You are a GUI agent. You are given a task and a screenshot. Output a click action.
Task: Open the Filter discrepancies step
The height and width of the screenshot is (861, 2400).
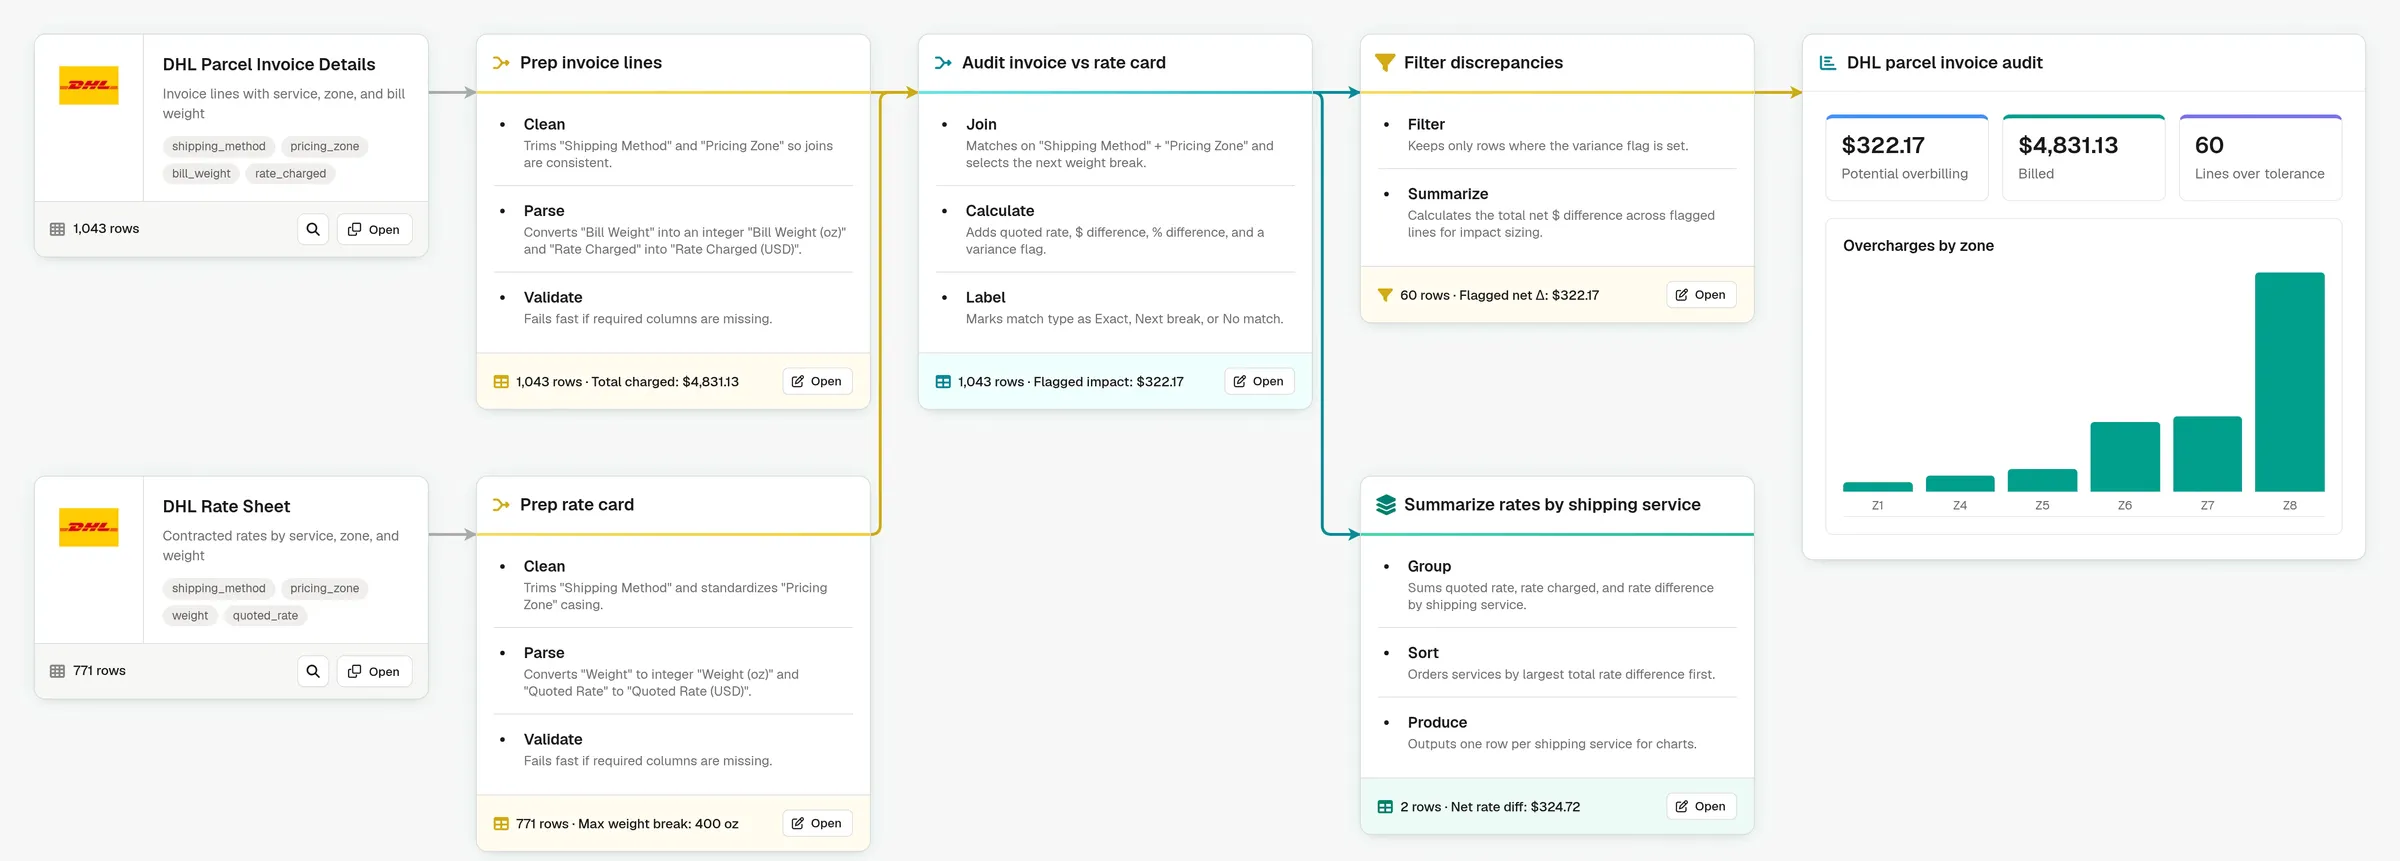(x=1701, y=294)
